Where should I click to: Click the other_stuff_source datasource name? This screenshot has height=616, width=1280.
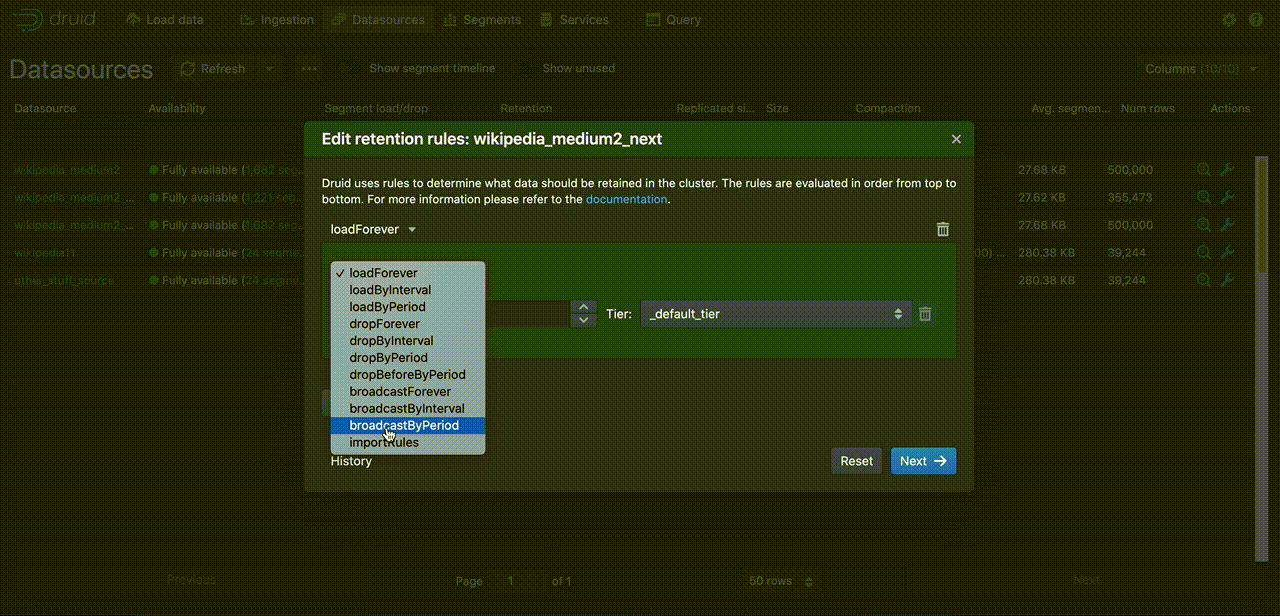pos(64,281)
